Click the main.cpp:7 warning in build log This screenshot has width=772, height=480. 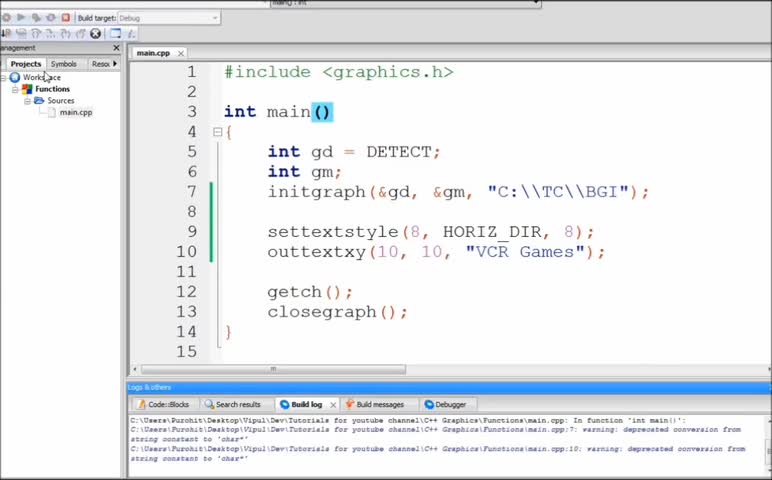point(435,434)
